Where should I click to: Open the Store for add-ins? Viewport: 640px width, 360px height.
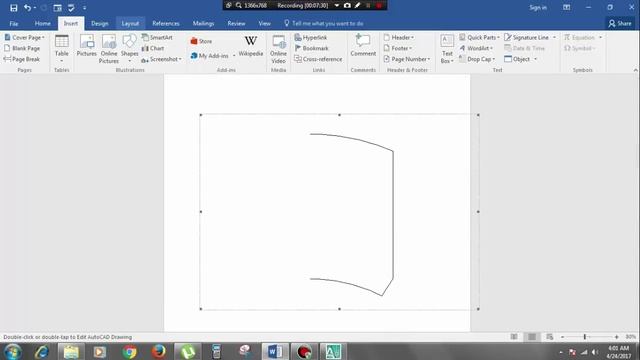(x=201, y=41)
